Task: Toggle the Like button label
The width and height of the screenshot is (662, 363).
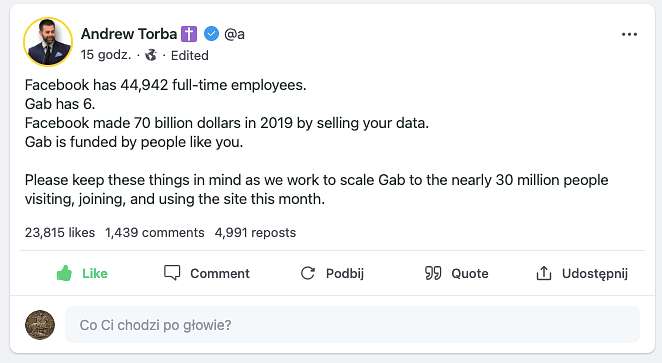Action: [95, 274]
